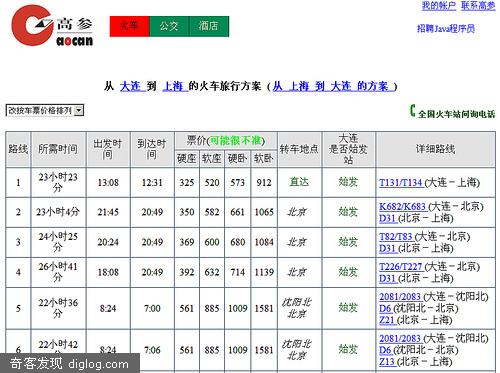Open D31 link in route 4
Screen dimensions: 500x373
coord(387,278)
